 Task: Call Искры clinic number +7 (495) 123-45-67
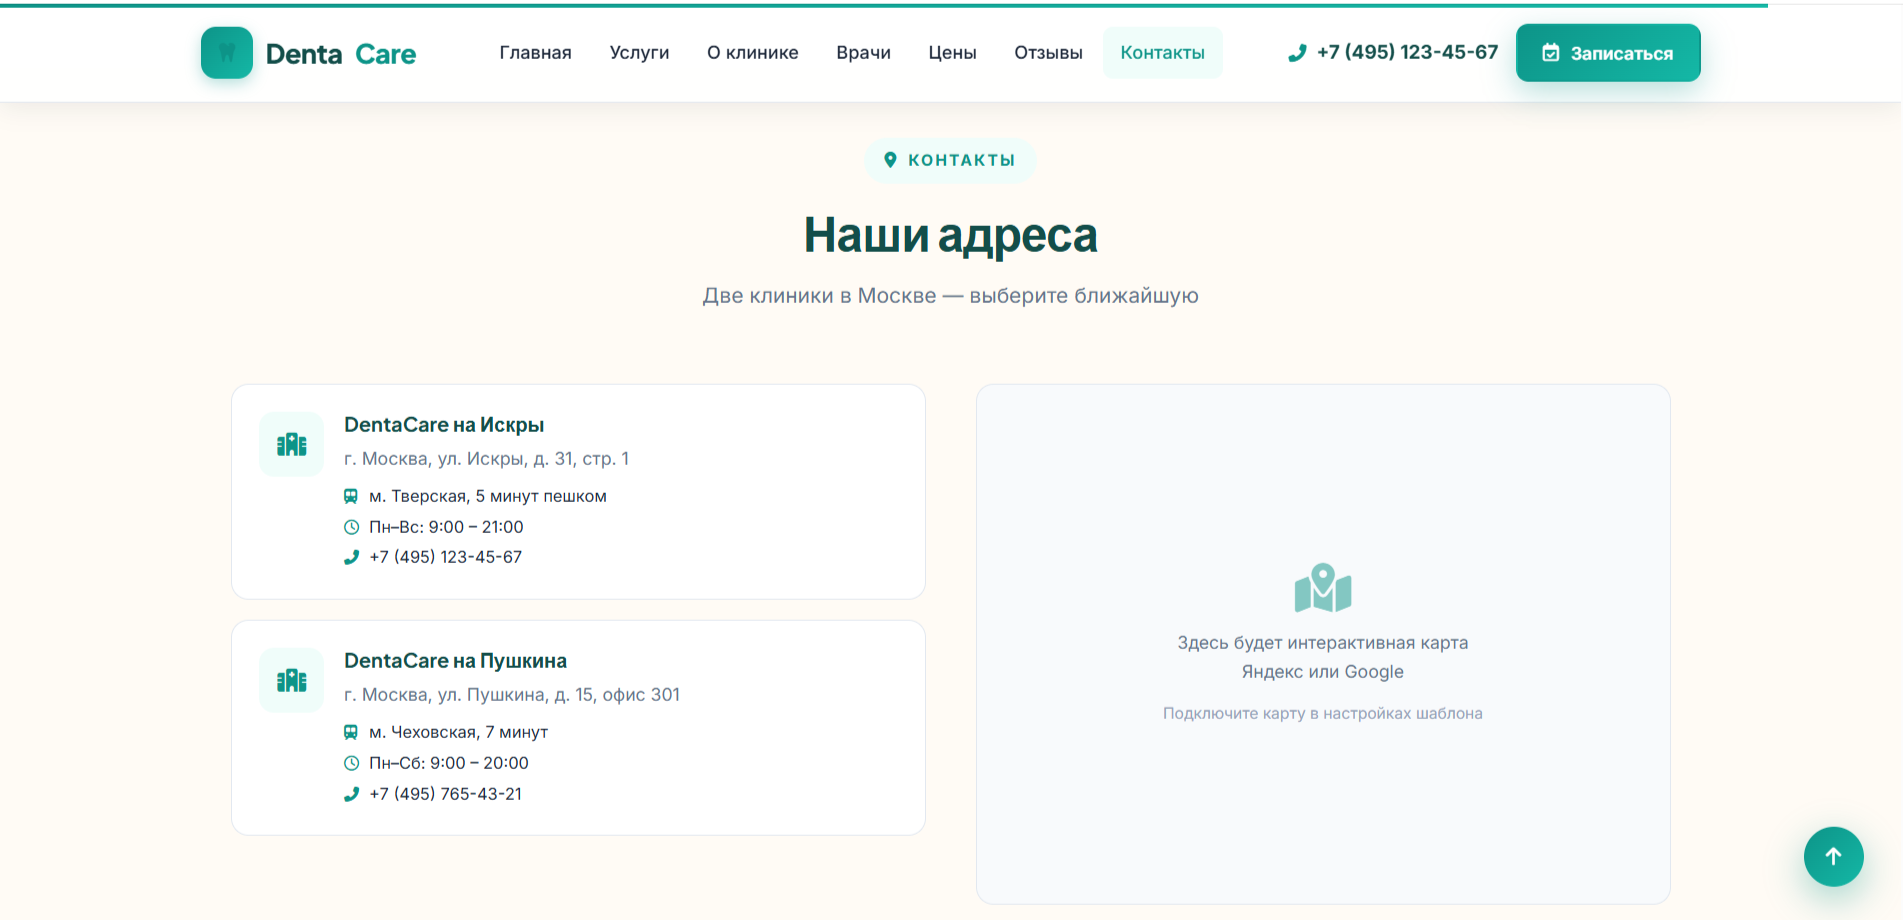point(446,557)
